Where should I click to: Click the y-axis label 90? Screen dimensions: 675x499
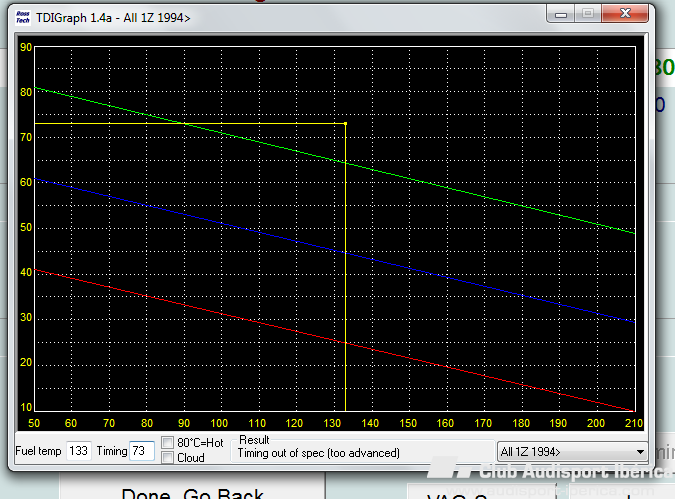(26, 47)
